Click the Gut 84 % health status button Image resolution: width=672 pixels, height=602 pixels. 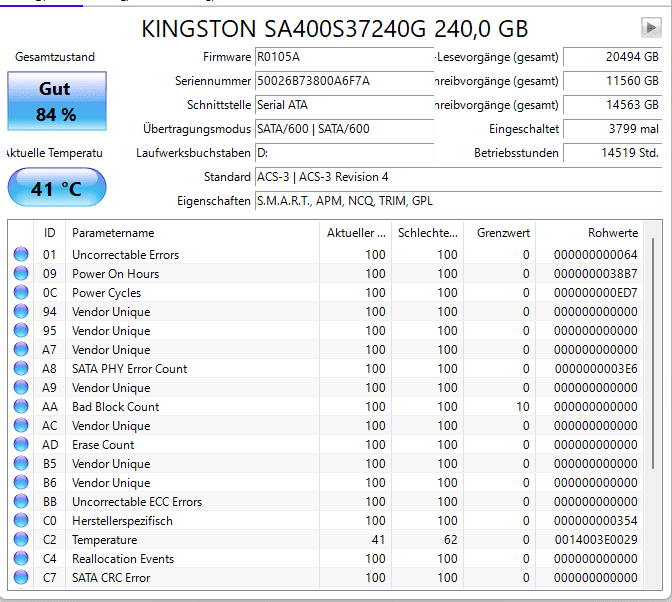[57, 101]
